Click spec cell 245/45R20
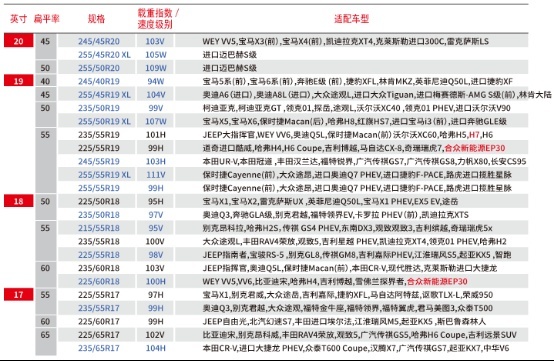Screen dimensions: 554x361 pyautogui.click(x=99, y=41)
